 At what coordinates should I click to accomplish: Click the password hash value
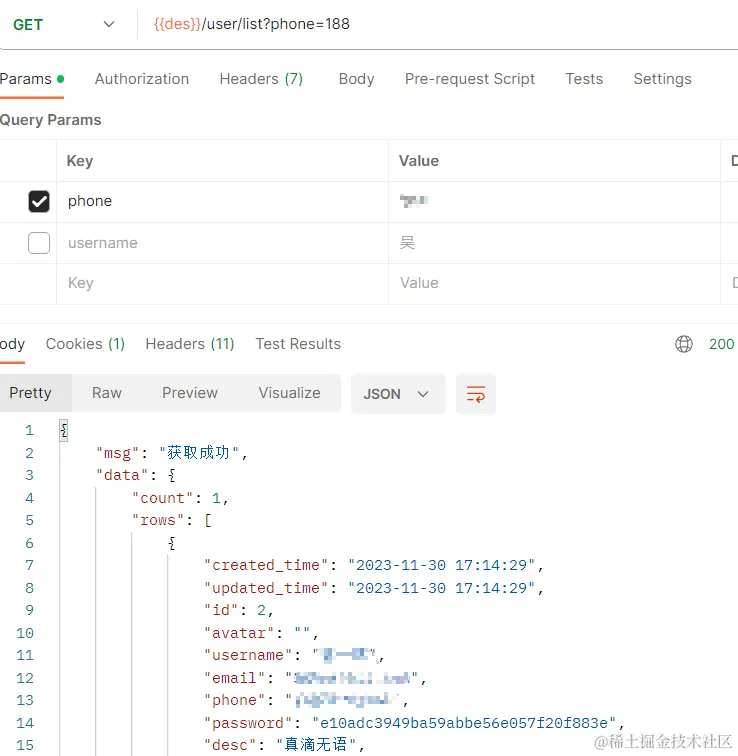464,723
